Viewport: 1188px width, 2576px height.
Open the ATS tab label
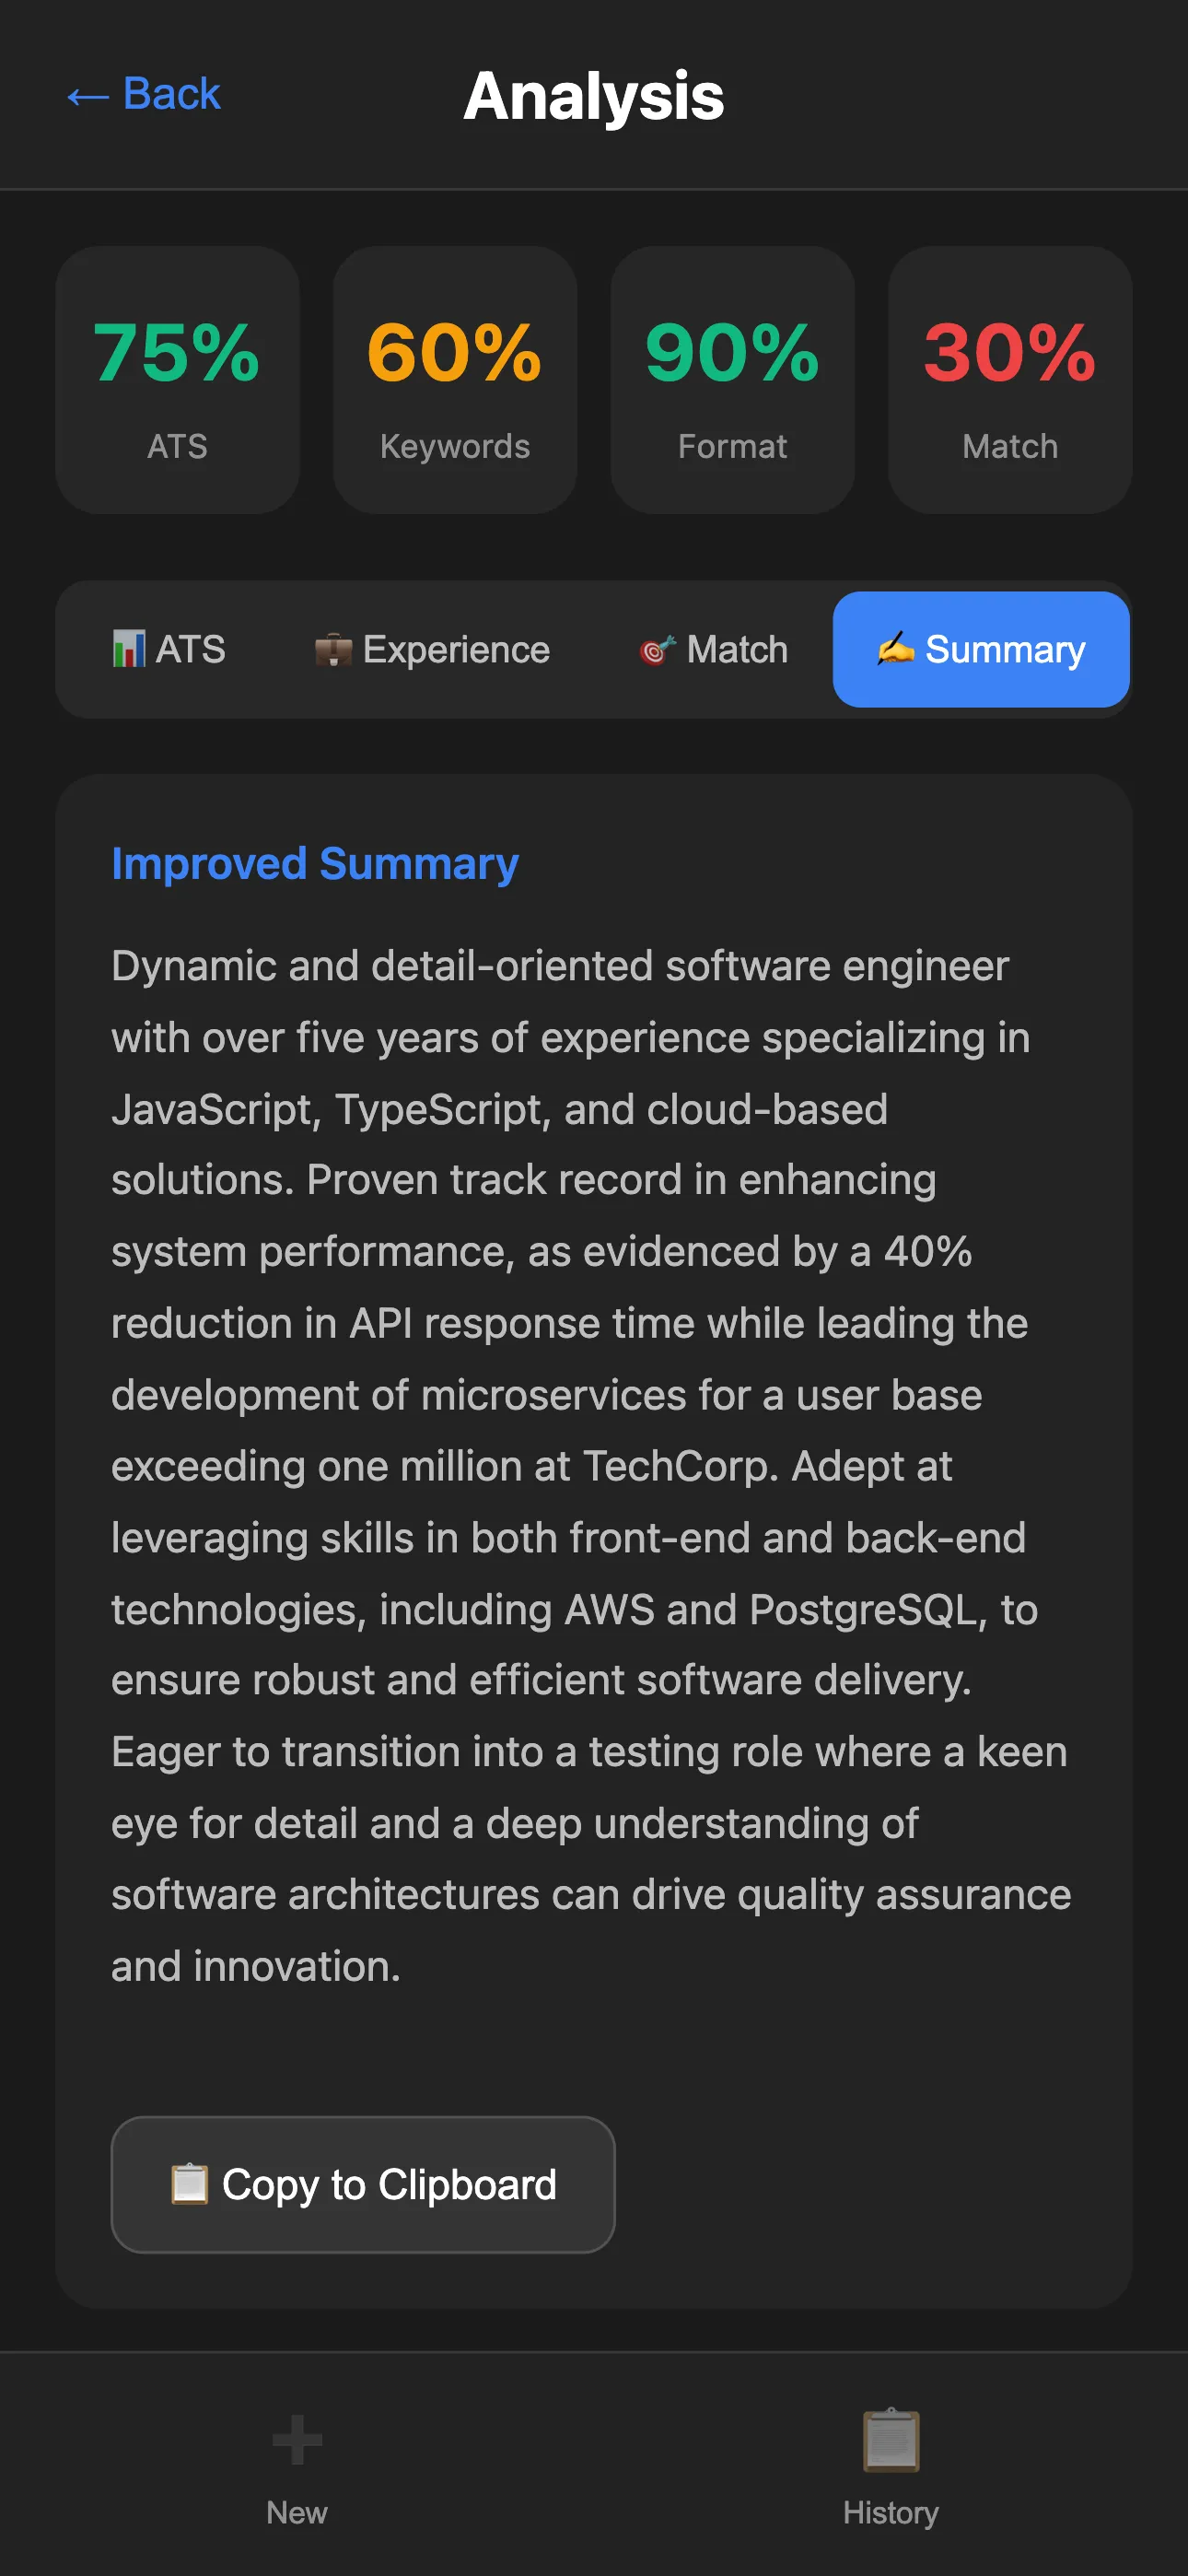190,650
